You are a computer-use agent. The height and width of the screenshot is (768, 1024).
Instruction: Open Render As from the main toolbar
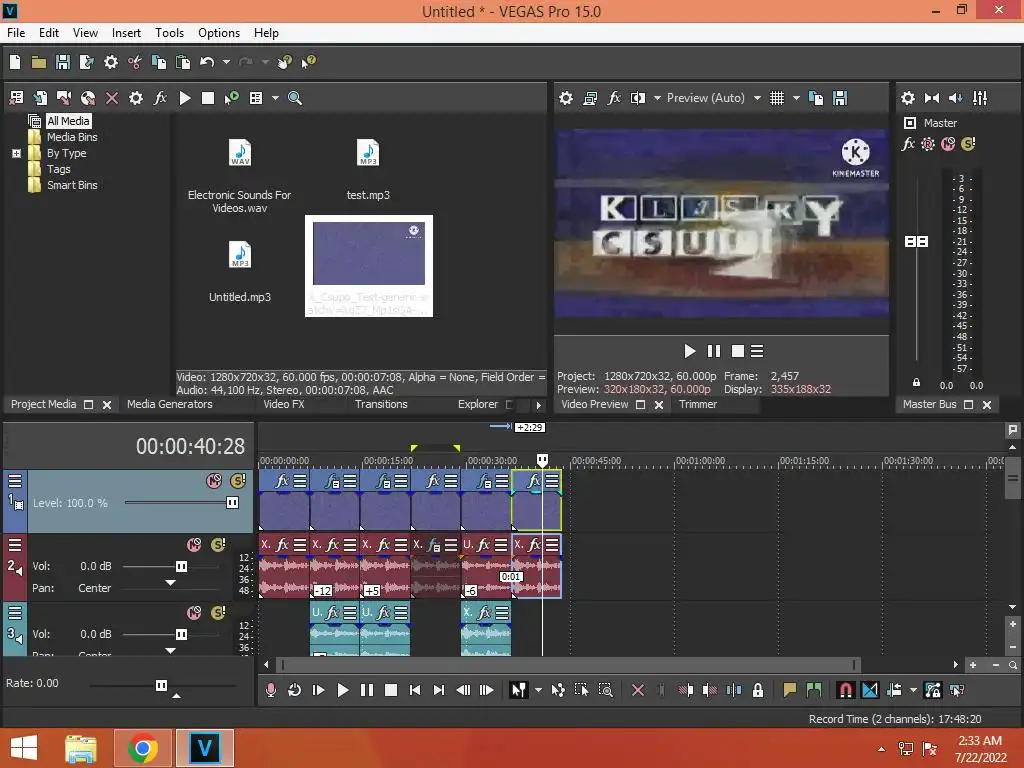[x=86, y=62]
